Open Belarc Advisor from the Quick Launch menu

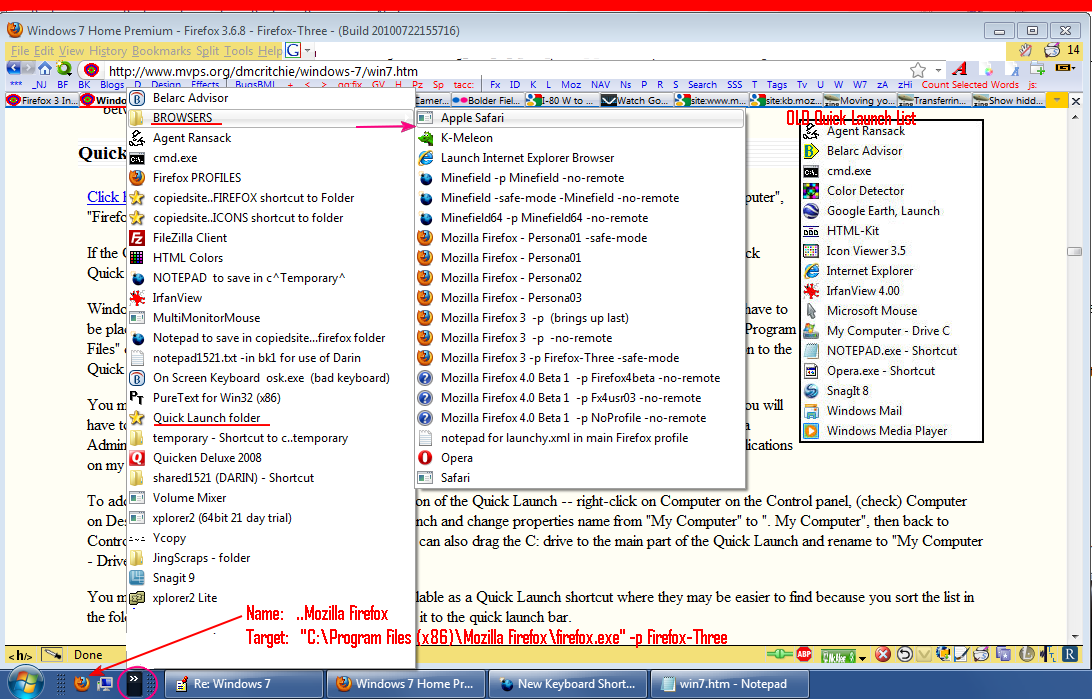tap(272, 98)
